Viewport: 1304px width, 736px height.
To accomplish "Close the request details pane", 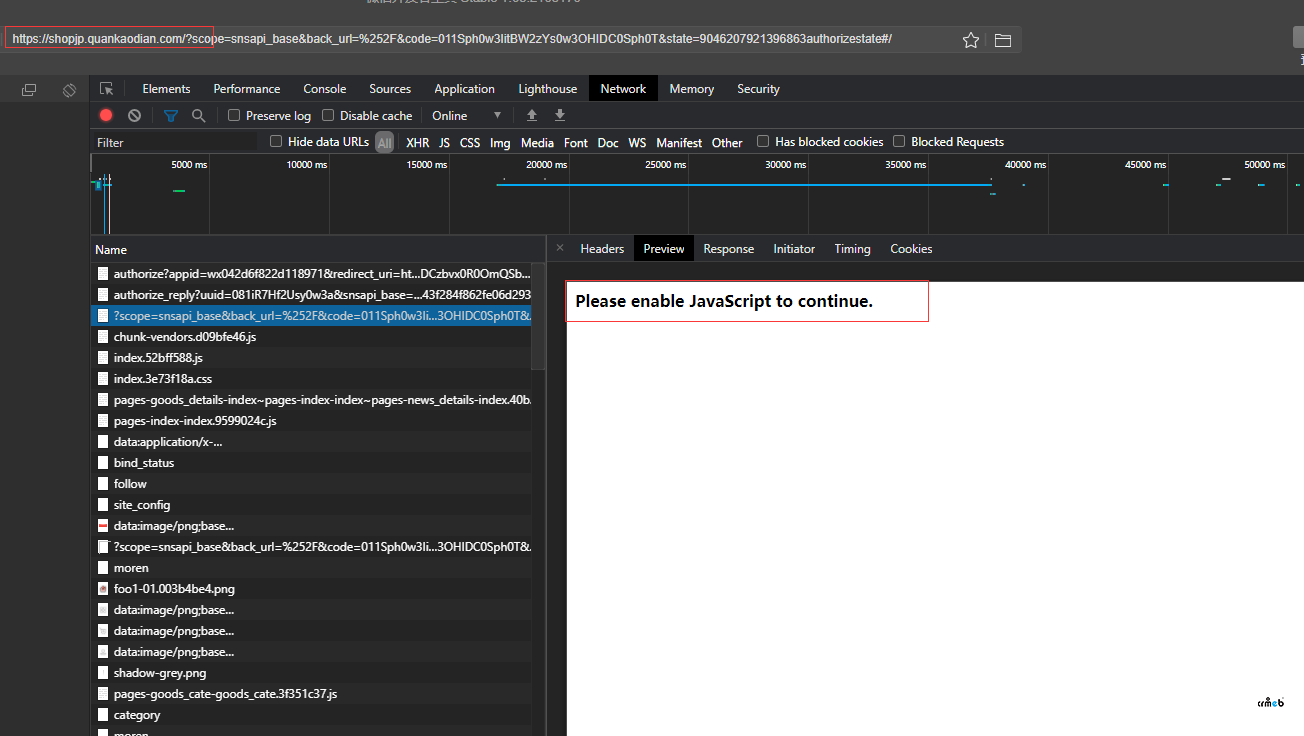I will click(560, 248).
